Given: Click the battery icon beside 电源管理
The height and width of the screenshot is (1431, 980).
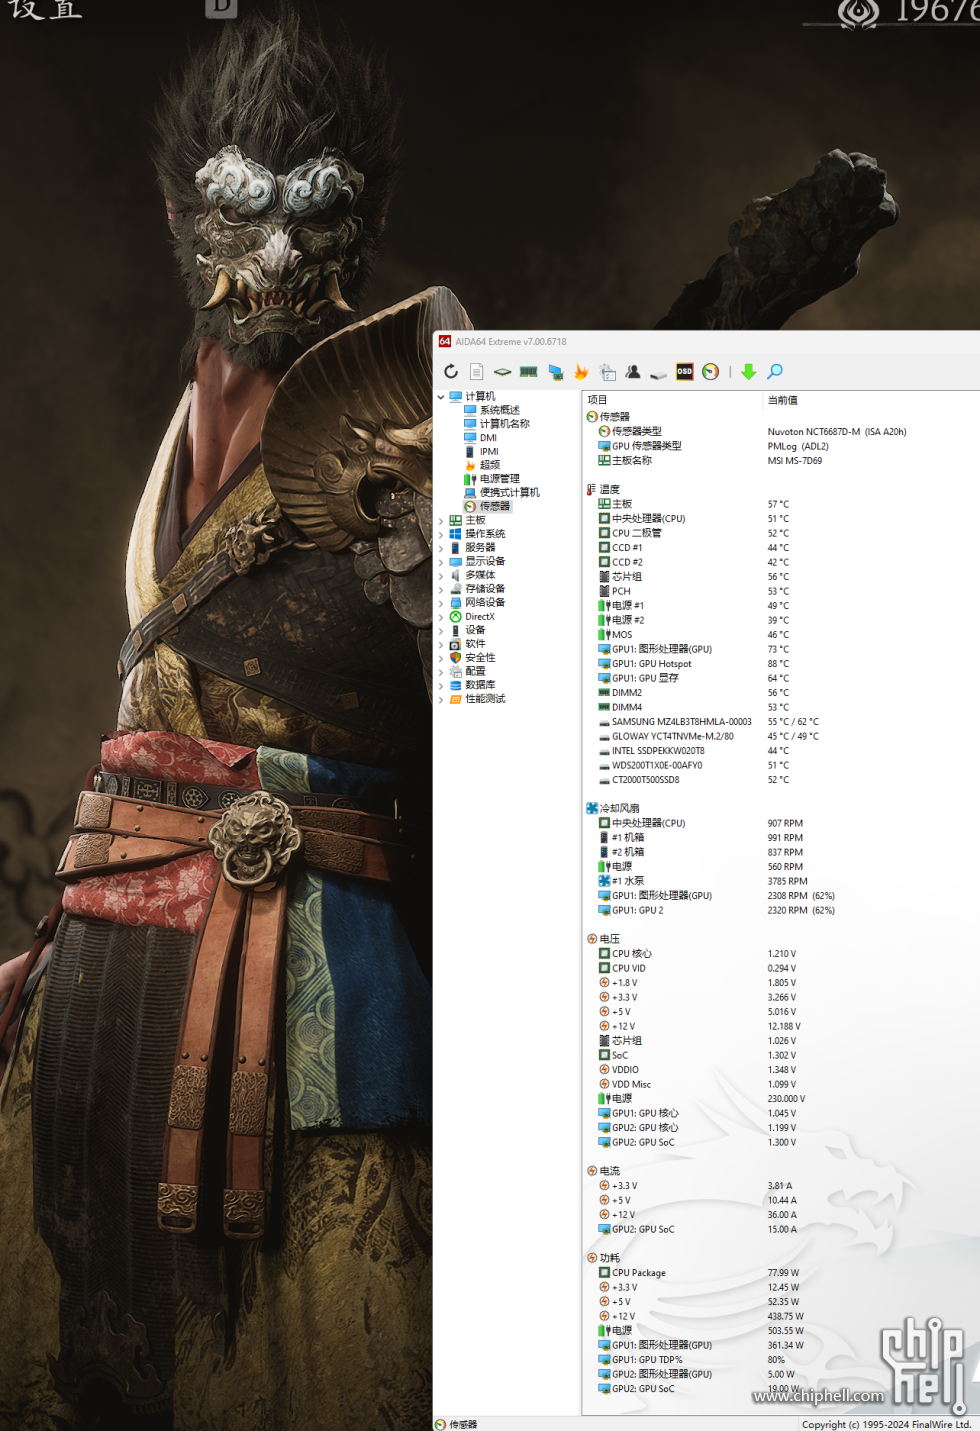Looking at the screenshot, I should (470, 480).
